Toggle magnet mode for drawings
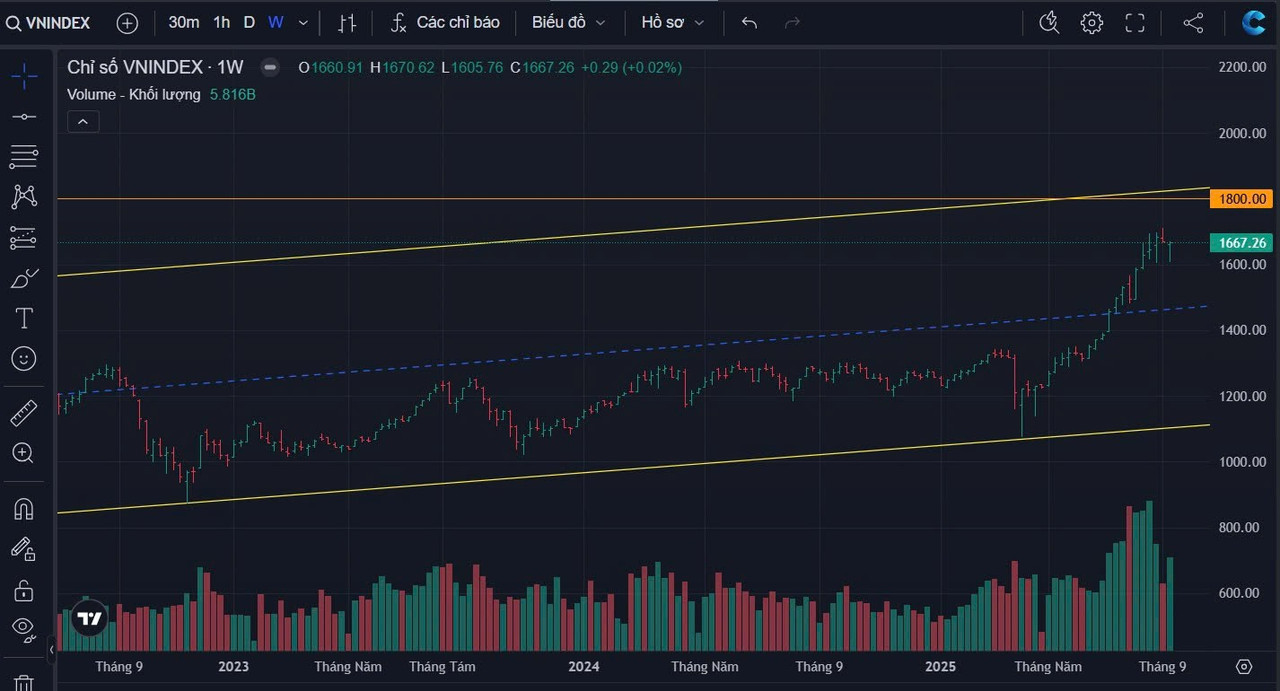Image resolution: width=1280 pixels, height=691 pixels. pyautogui.click(x=24, y=509)
